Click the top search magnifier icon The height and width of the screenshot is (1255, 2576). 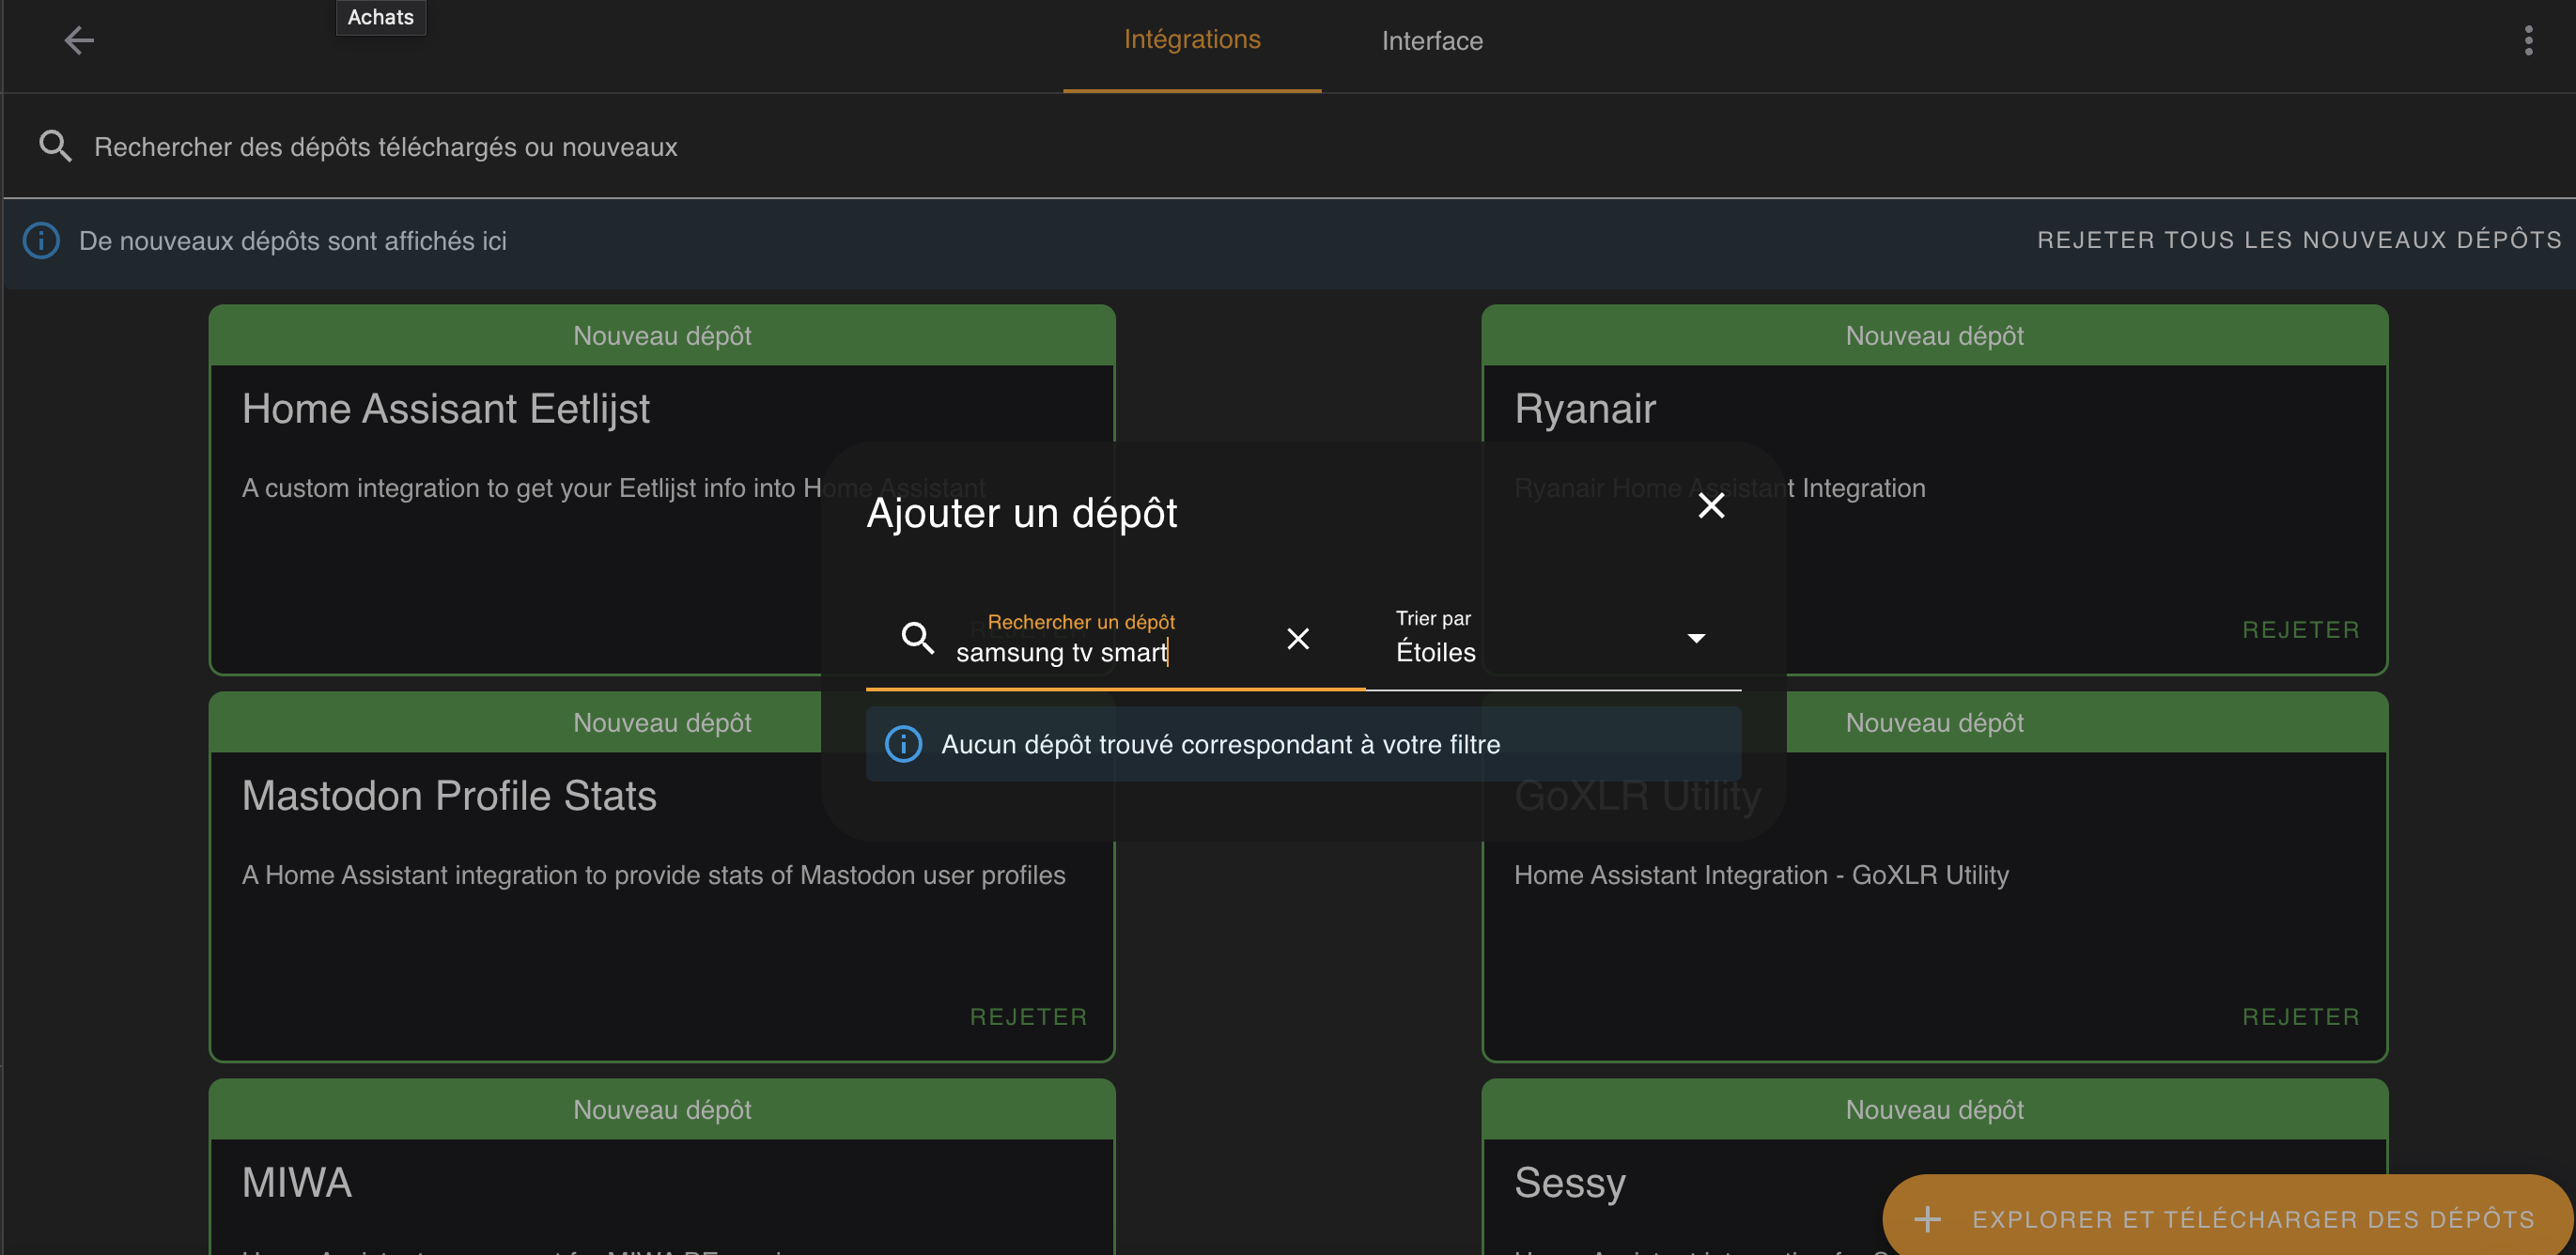tap(55, 146)
